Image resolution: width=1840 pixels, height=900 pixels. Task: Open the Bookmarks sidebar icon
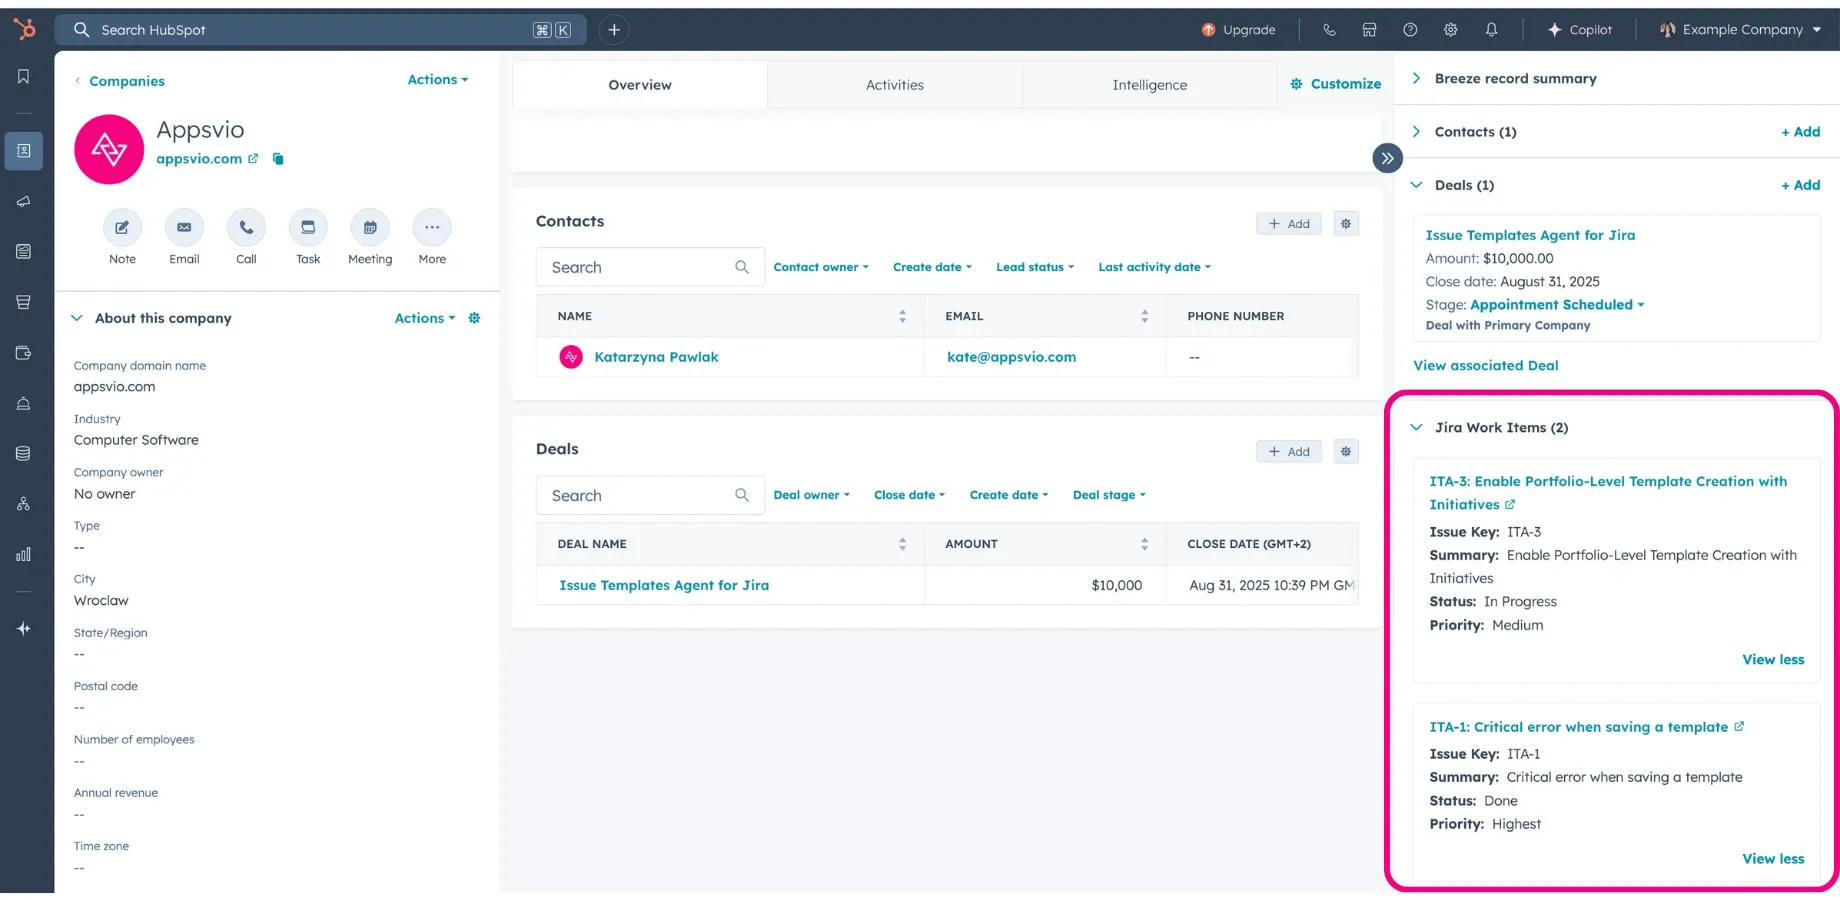click(x=23, y=77)
